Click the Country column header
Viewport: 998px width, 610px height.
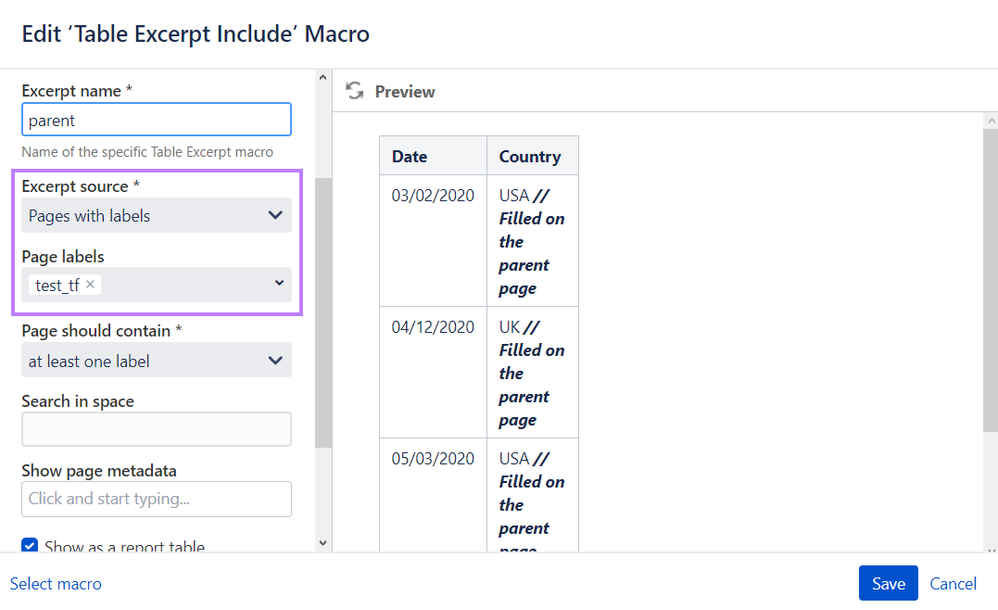pyautogui.click(x=530, y=156)
